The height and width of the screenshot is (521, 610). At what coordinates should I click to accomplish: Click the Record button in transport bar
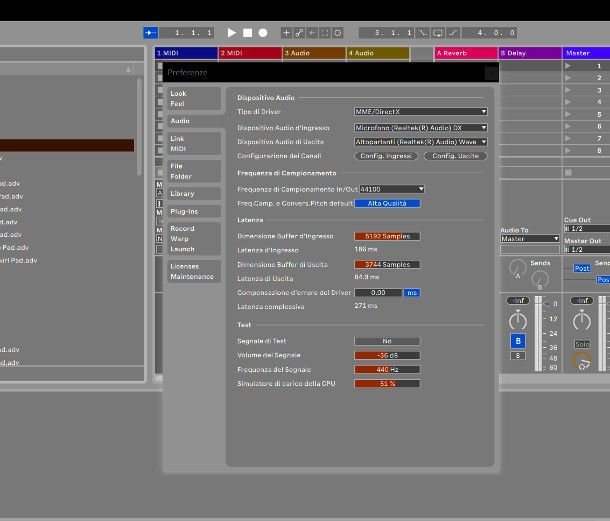(x=263, y=33)
